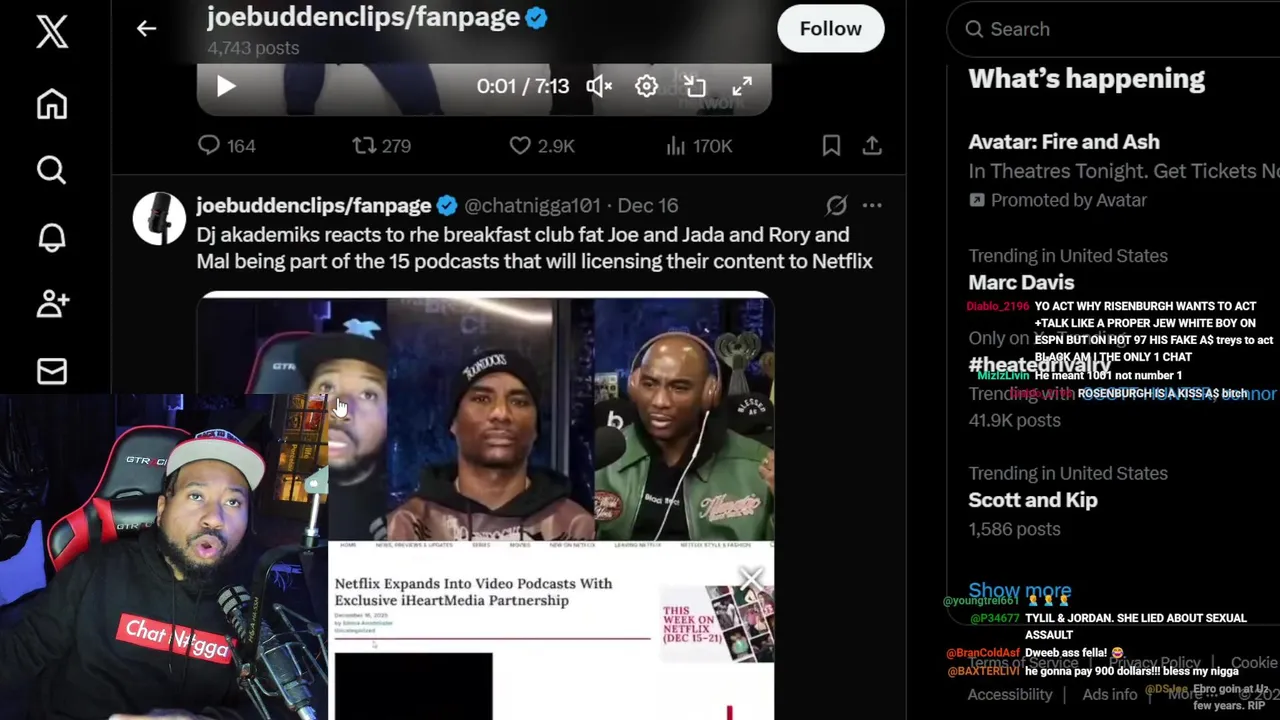This screenshot has width=1280, height=720.
Task: Open the Notifications bell icon
Action: click(52, 237)
